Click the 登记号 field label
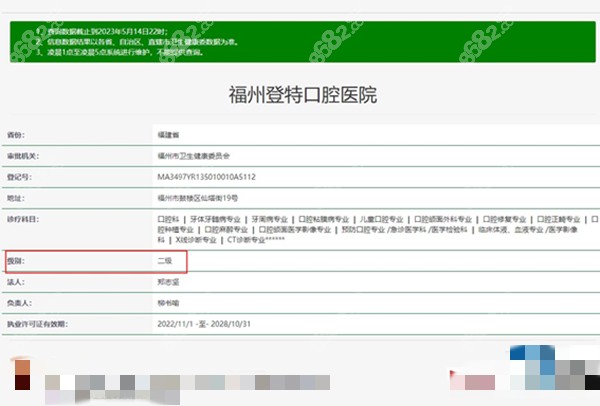This screenshot has width=600, height=406. [19, 177]
